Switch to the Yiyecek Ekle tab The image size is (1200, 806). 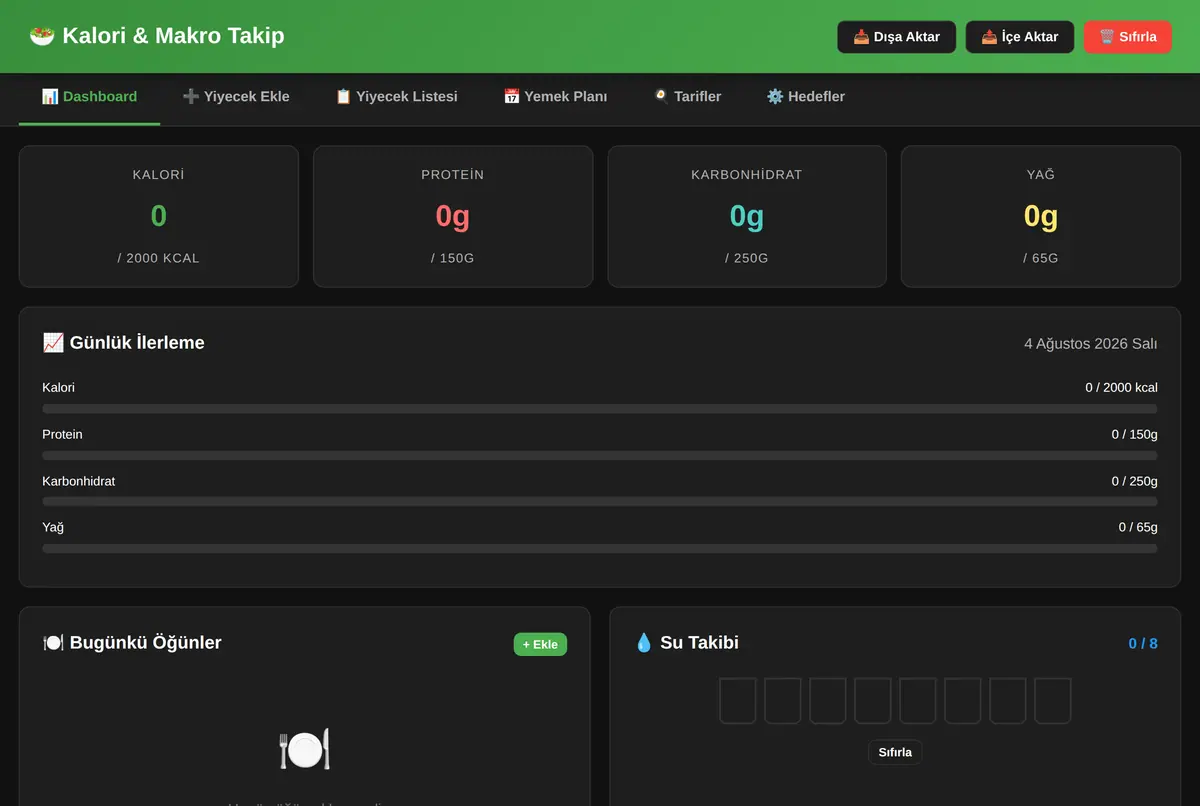(236, 97)
